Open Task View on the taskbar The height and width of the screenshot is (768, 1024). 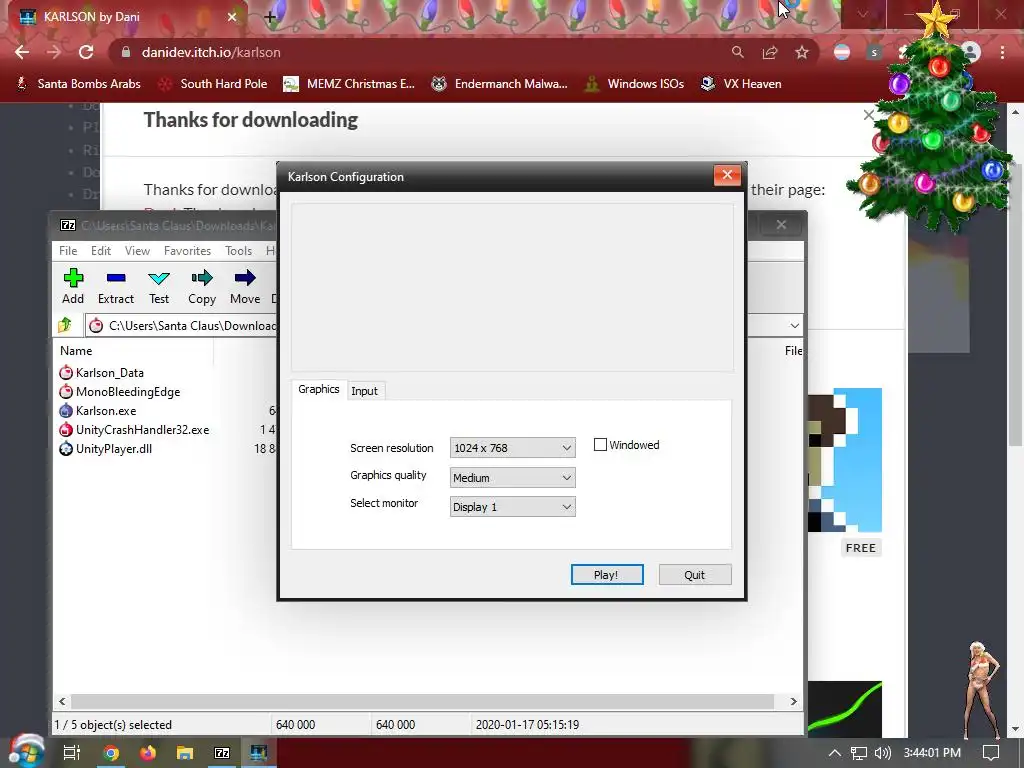click(x=71, y=753)
